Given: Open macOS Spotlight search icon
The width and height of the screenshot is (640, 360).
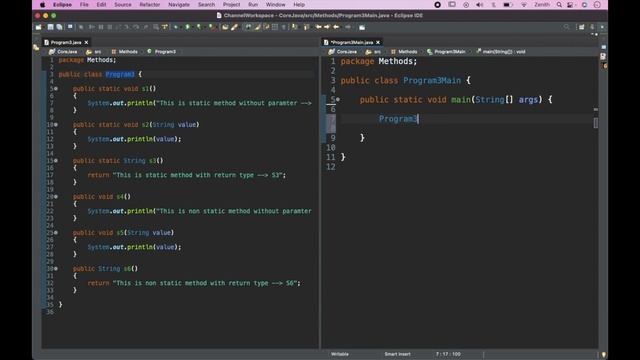Looking at the screenshot, I should (x=559, y=5).
